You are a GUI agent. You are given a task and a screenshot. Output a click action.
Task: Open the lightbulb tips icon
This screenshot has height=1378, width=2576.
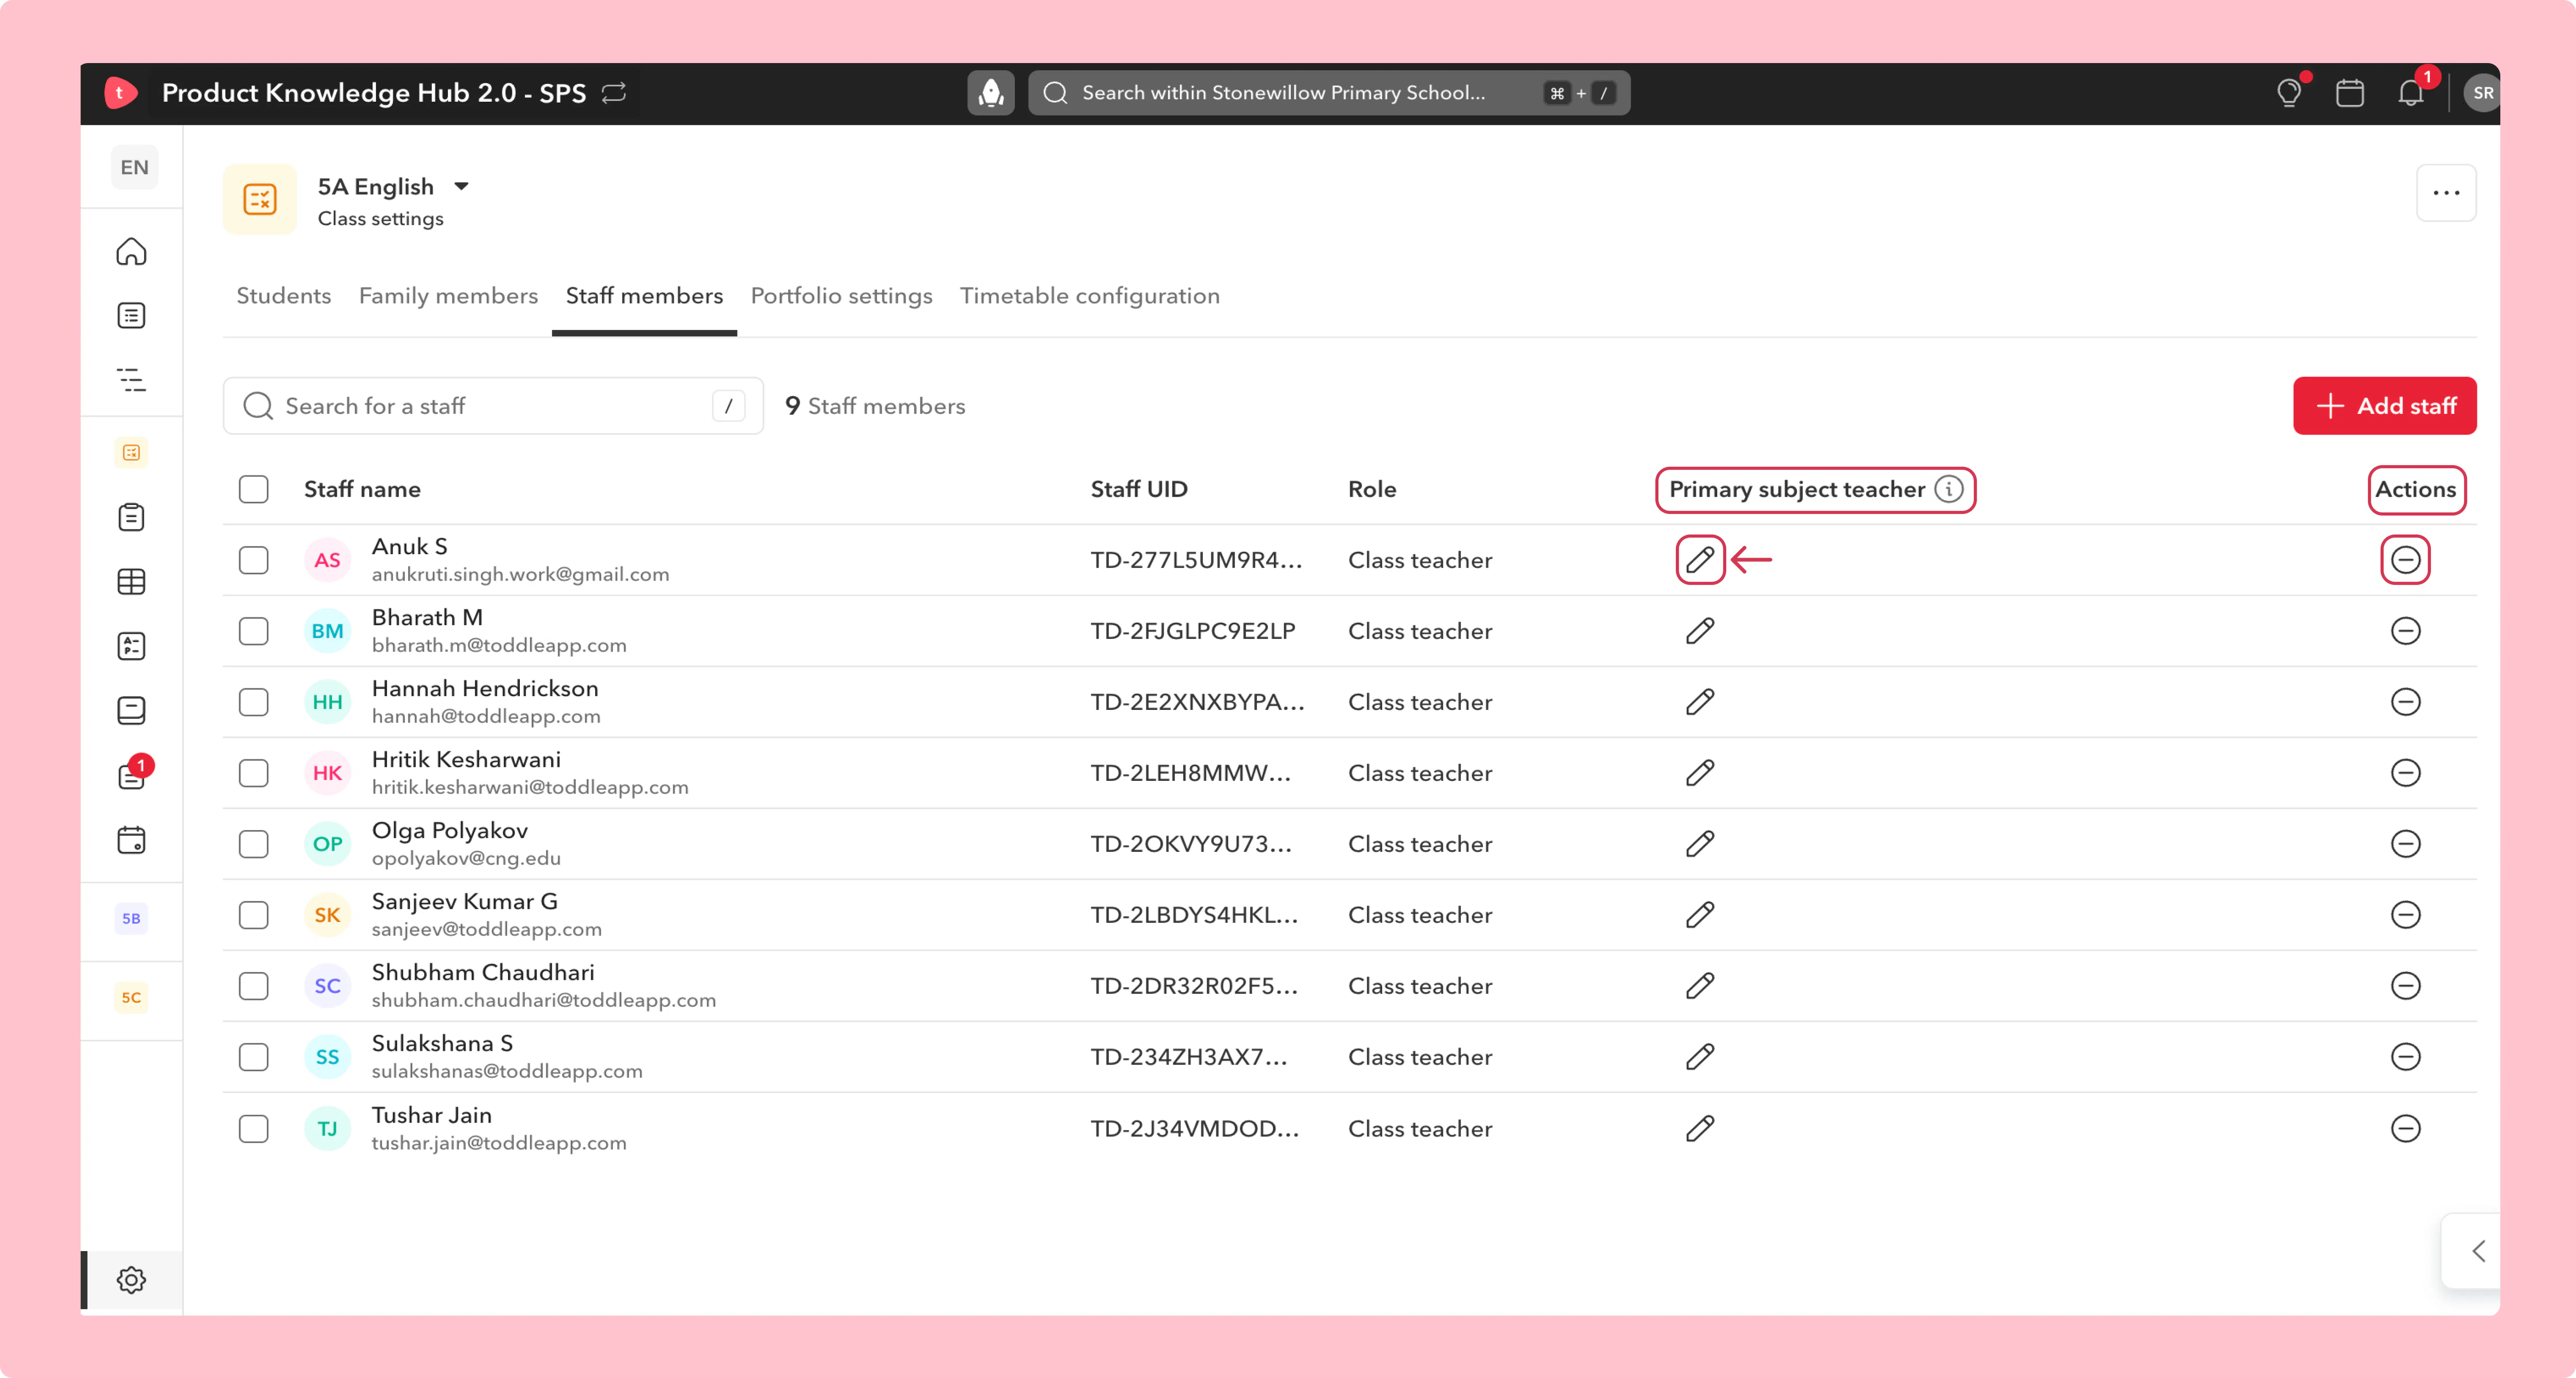2289,93
